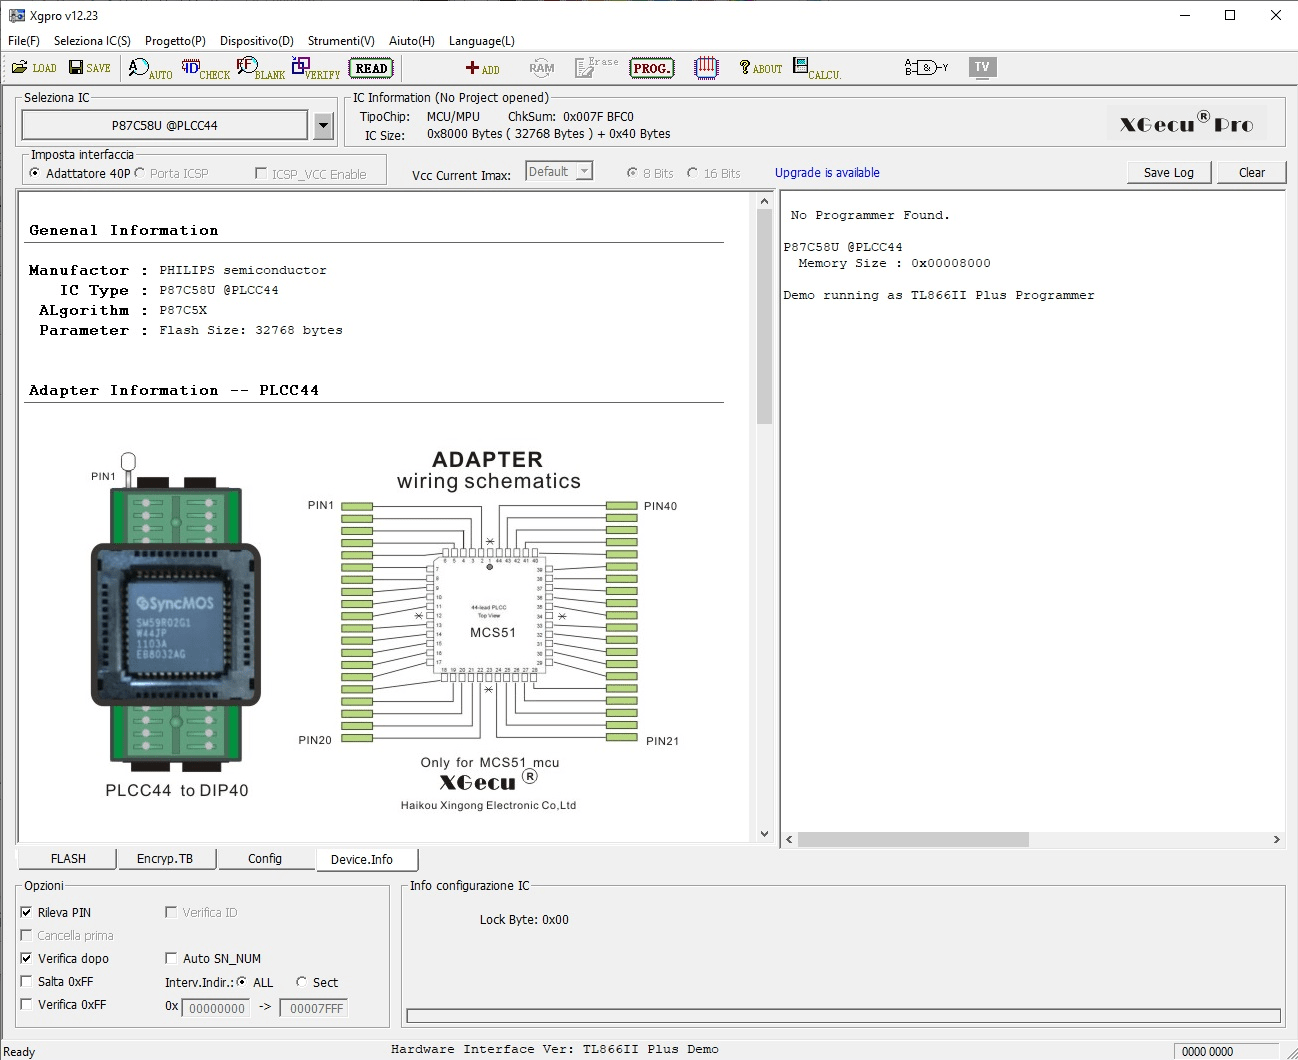The width and height of the screenshot is (1298, 1060).
Task: Click the progress bar at bottom
Action: 843,1016
